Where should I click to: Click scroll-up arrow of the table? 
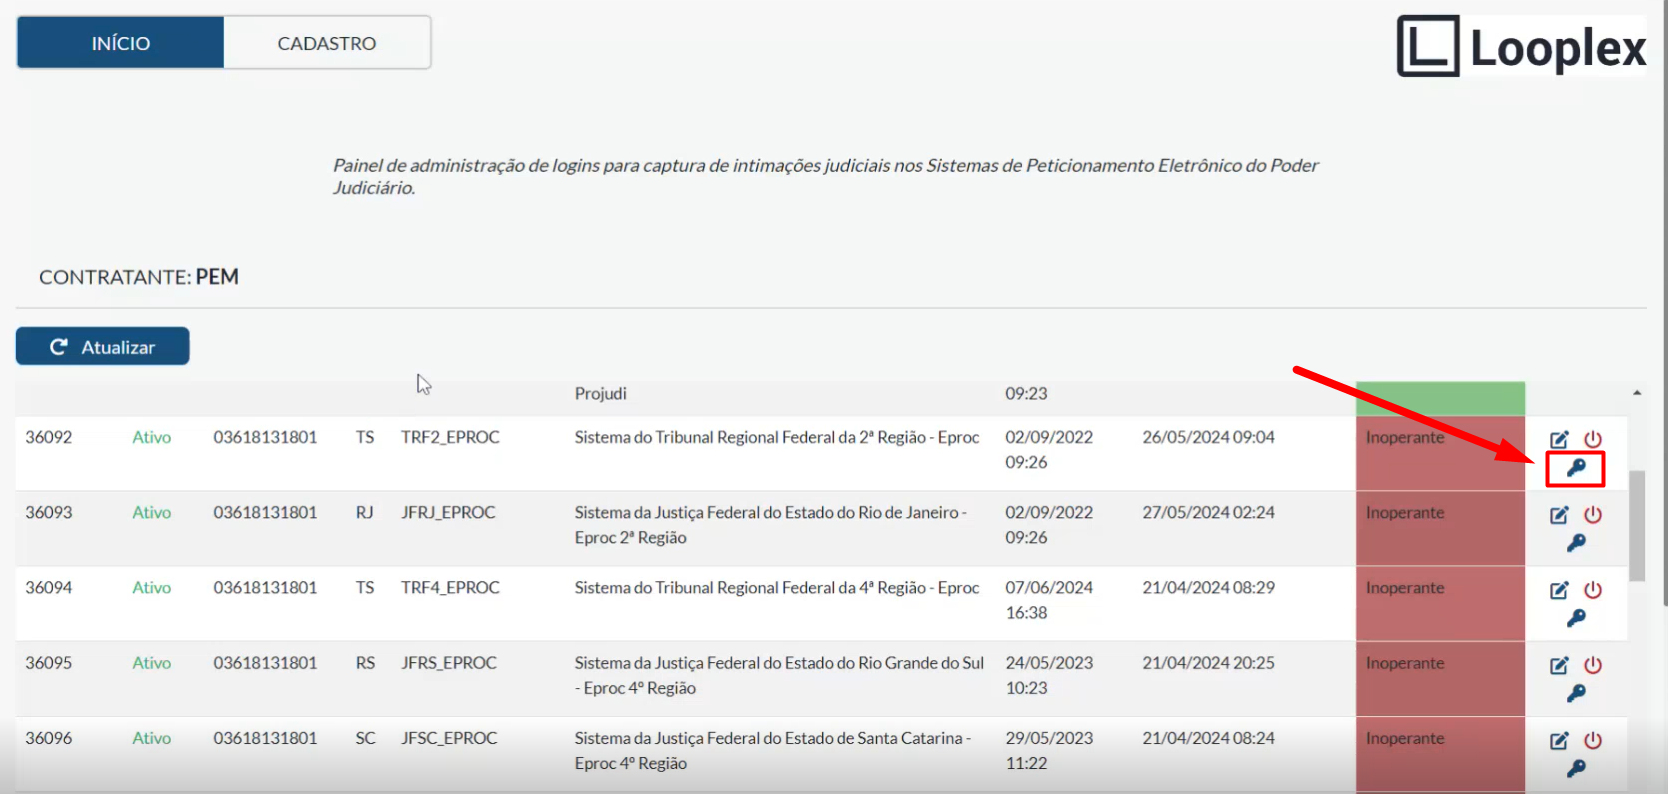point(1637,393)
